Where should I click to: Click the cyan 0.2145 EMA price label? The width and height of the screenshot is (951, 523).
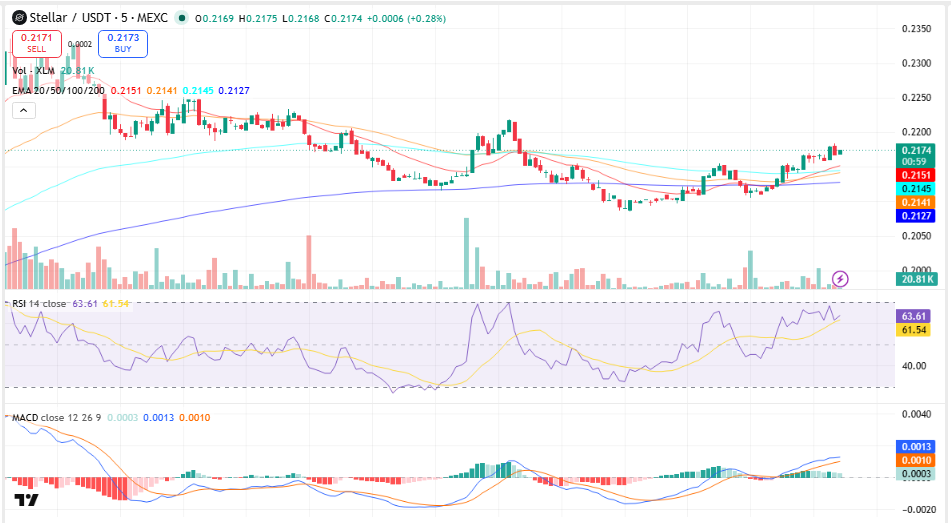[x=916, y=189]
